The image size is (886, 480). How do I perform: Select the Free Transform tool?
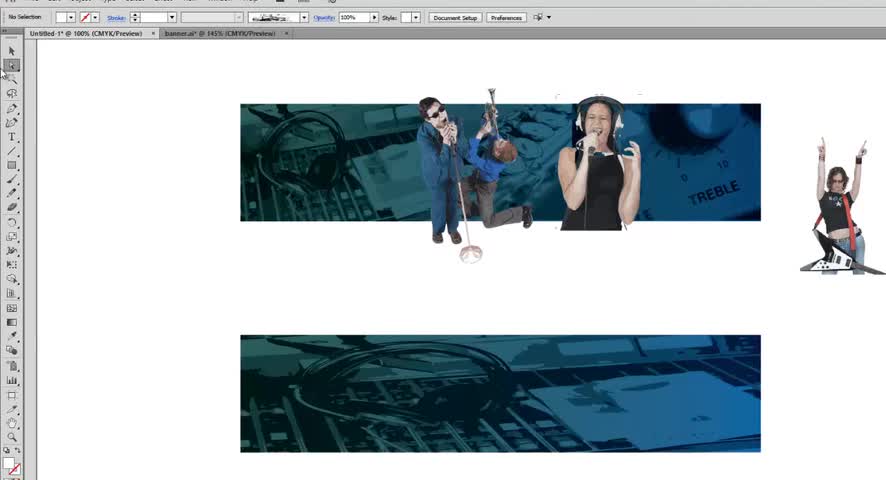pyautogui.click(x=12, y=265)
